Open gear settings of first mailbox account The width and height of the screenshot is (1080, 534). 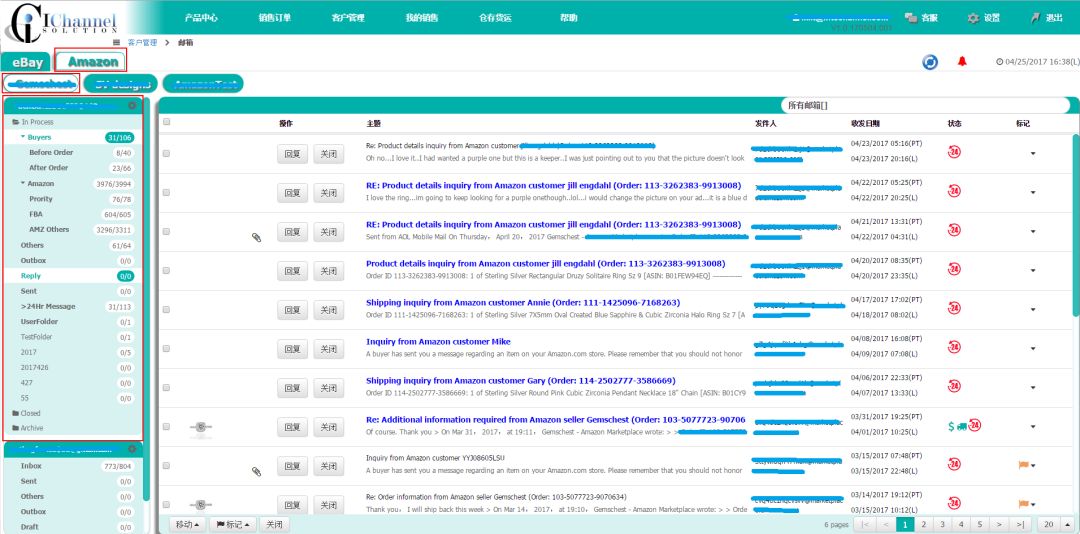132,105
